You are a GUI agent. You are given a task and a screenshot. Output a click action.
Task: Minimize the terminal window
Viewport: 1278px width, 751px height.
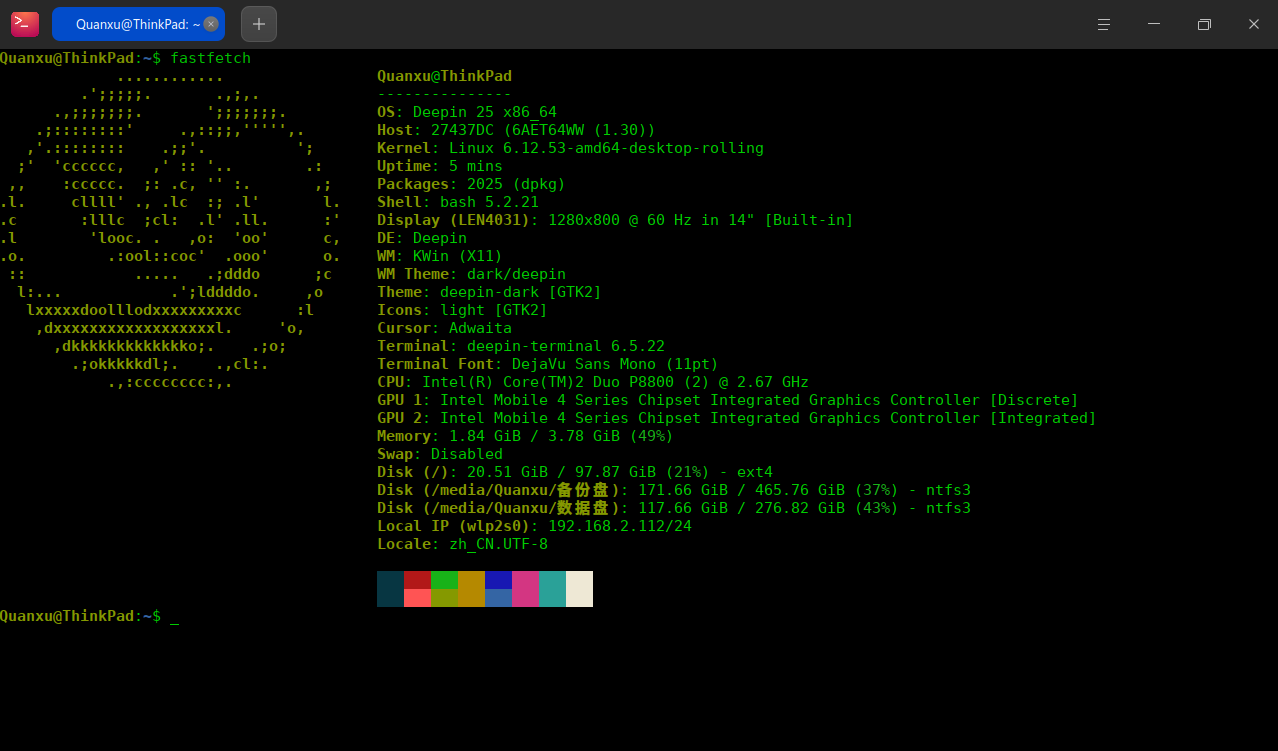click(x=1154, y=24)
